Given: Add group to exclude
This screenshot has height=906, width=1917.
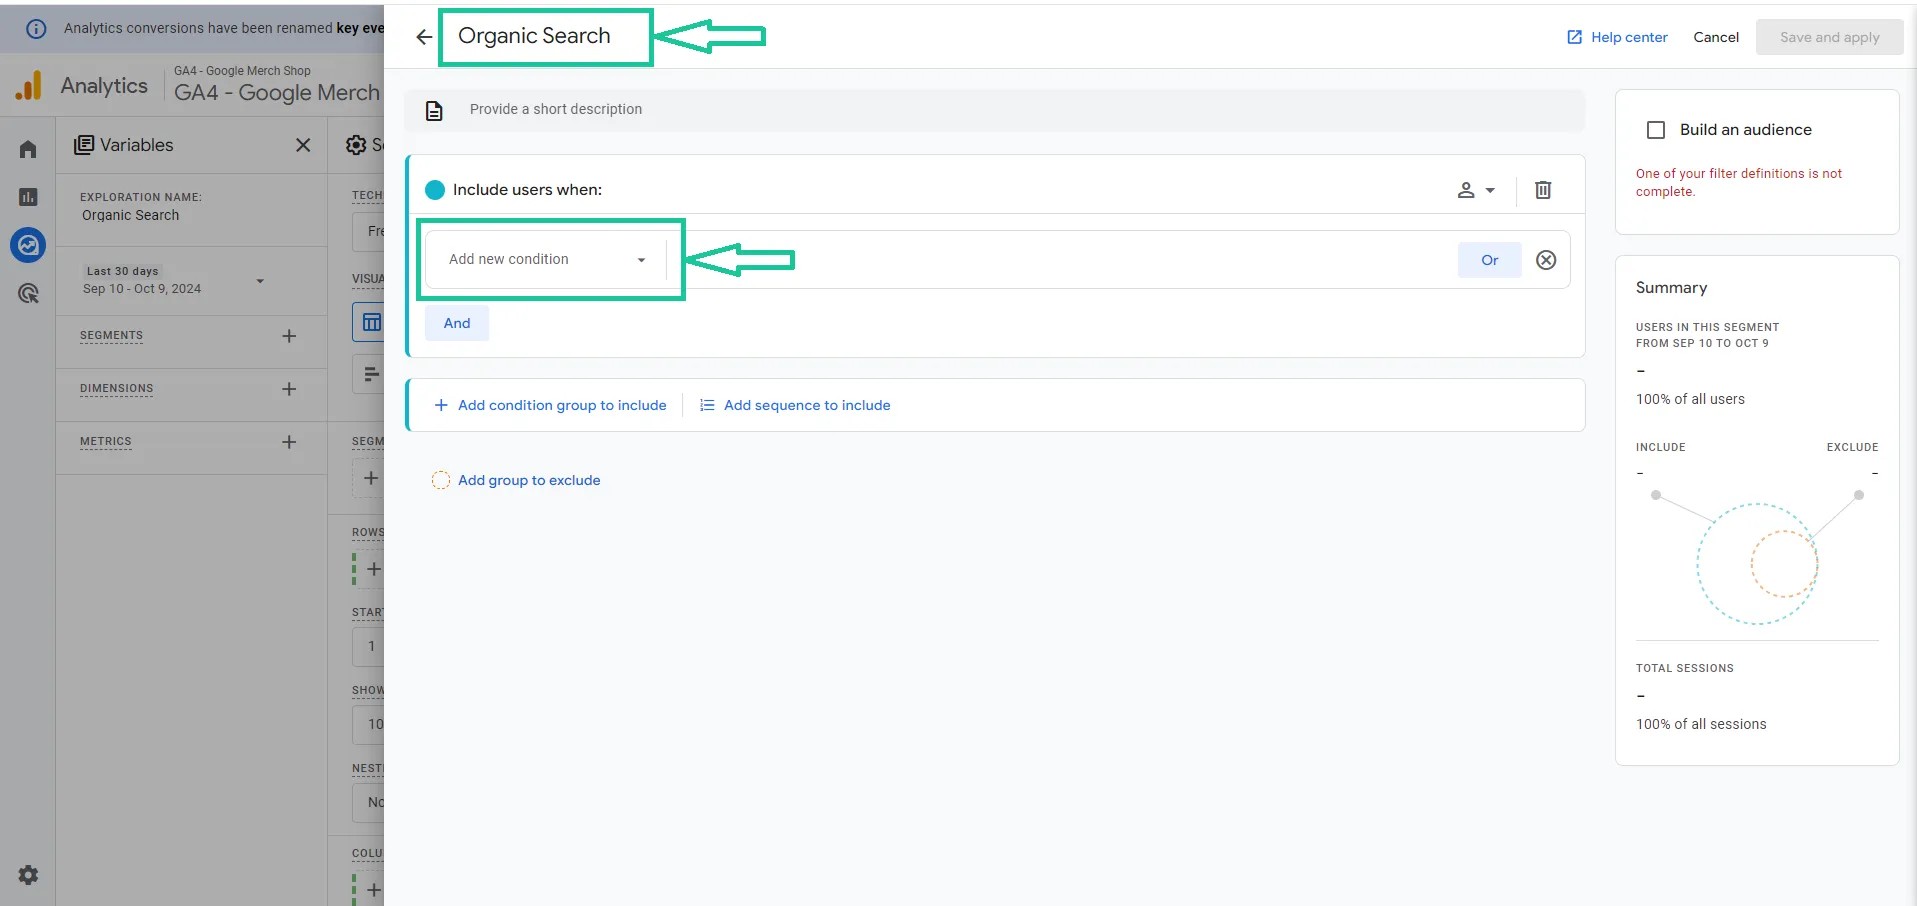Looking at the screenshot, I should click(516, 480).
